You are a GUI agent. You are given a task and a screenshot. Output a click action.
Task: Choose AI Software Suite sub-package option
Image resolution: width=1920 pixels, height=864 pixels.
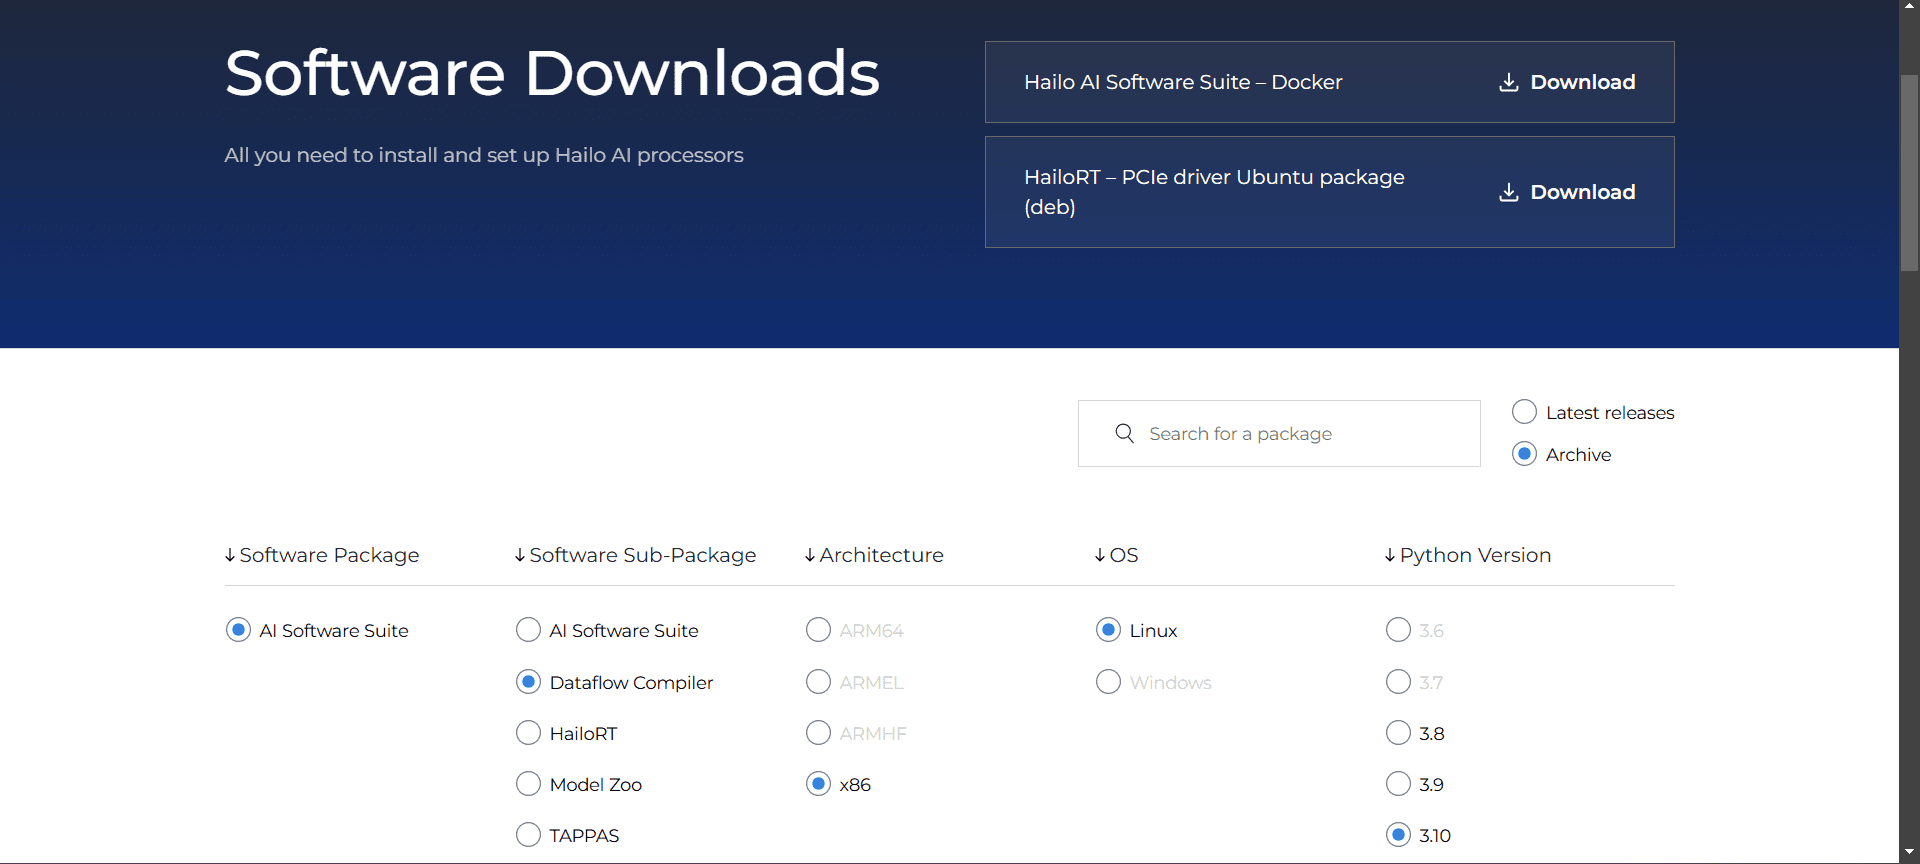528,630
